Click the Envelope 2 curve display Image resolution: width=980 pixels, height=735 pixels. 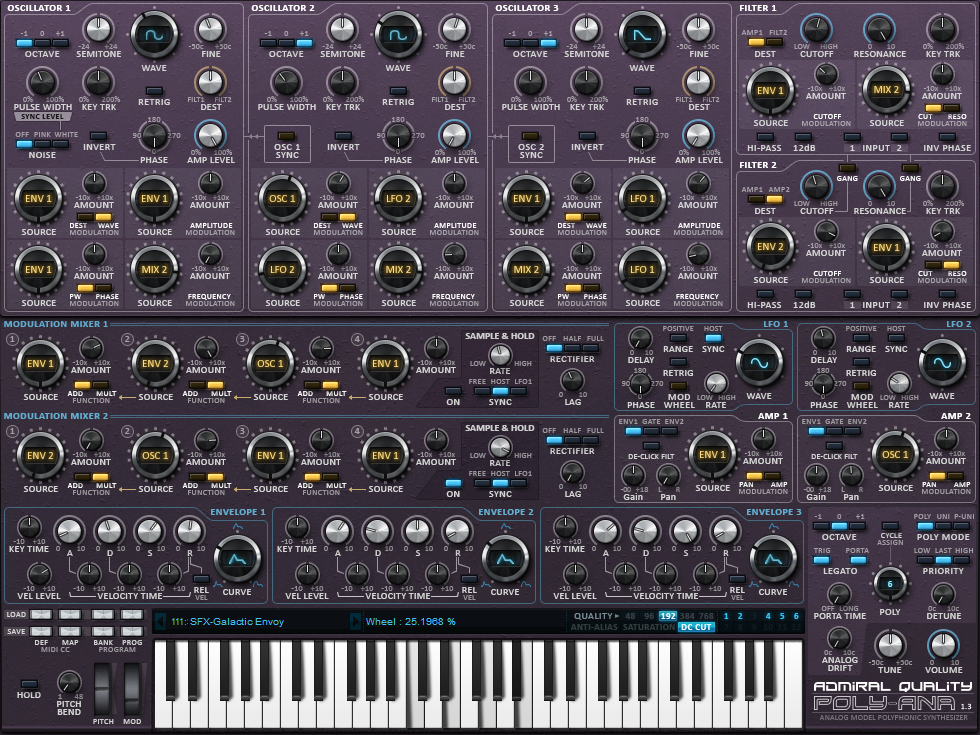point(505,559)
